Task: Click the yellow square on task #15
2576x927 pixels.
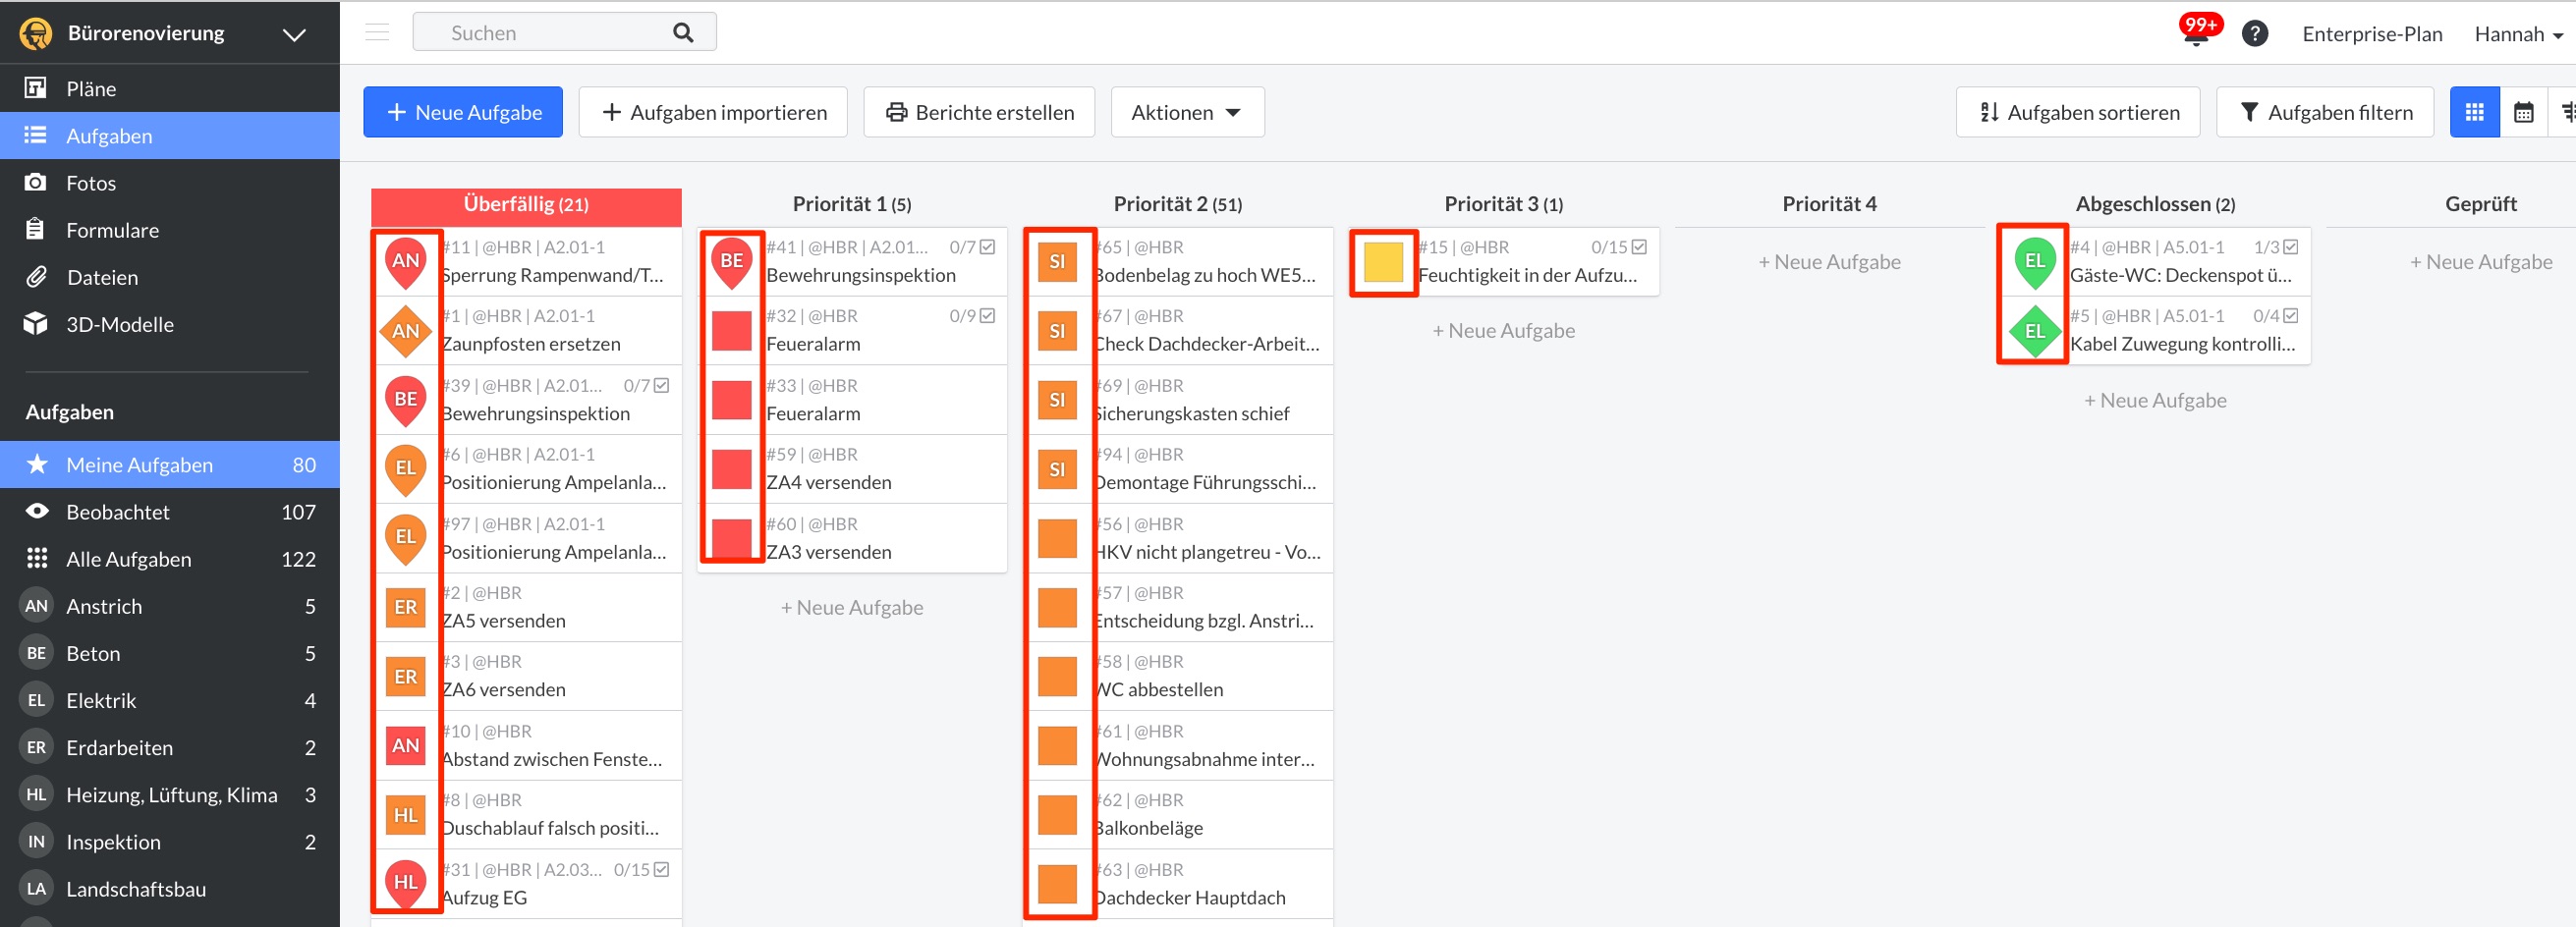Action: (x=1383, y=262)
